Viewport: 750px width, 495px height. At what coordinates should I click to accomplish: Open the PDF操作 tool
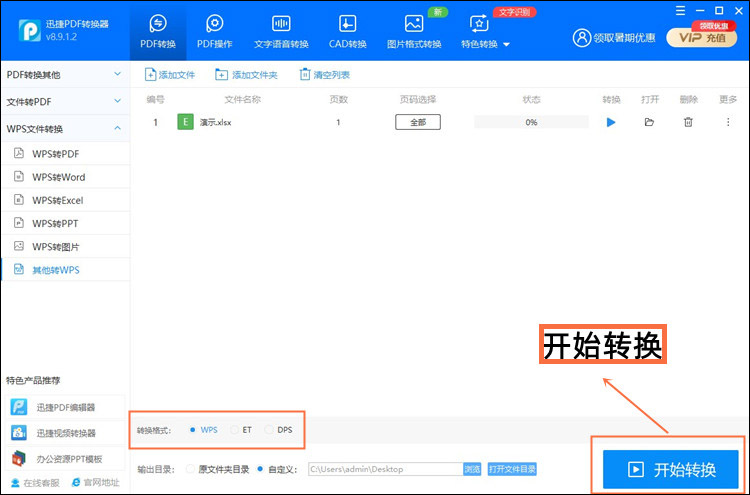point(214,31)
